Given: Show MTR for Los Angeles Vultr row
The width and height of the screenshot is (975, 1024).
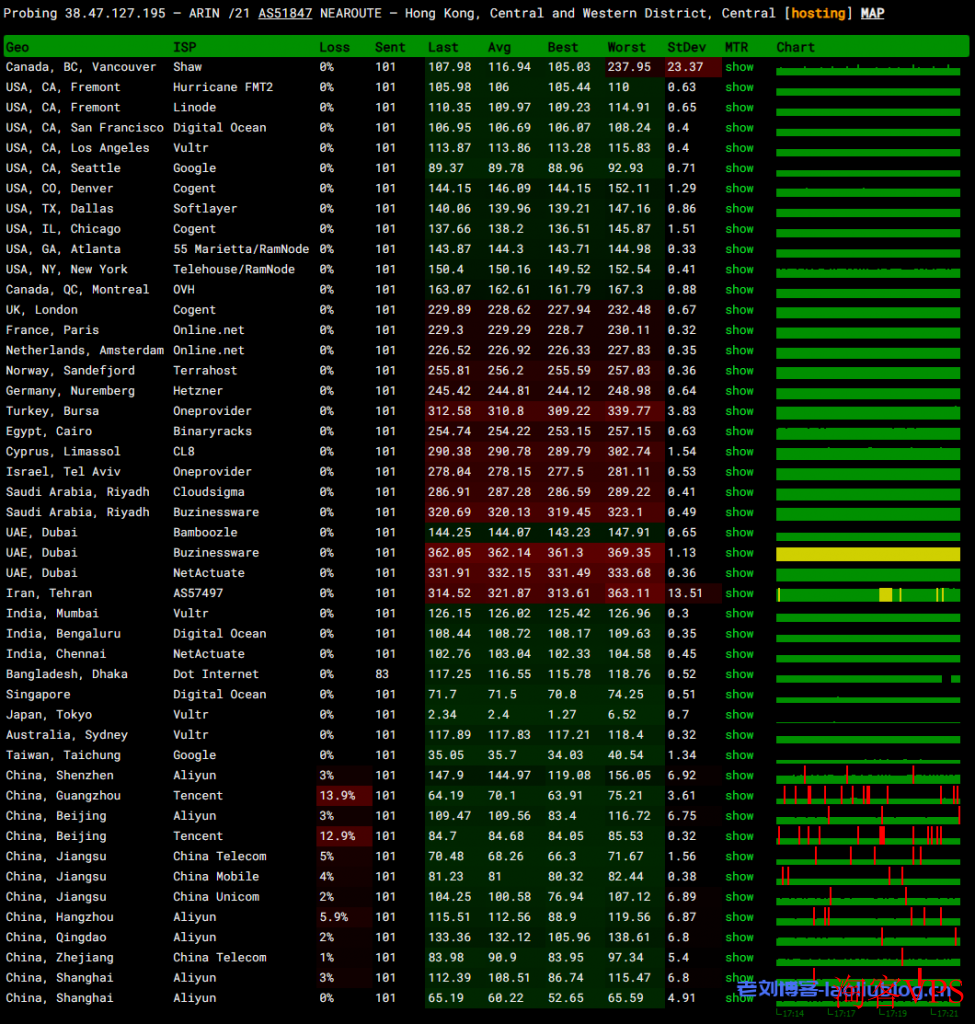Looking at the screenshot, I should click(739, 148).
